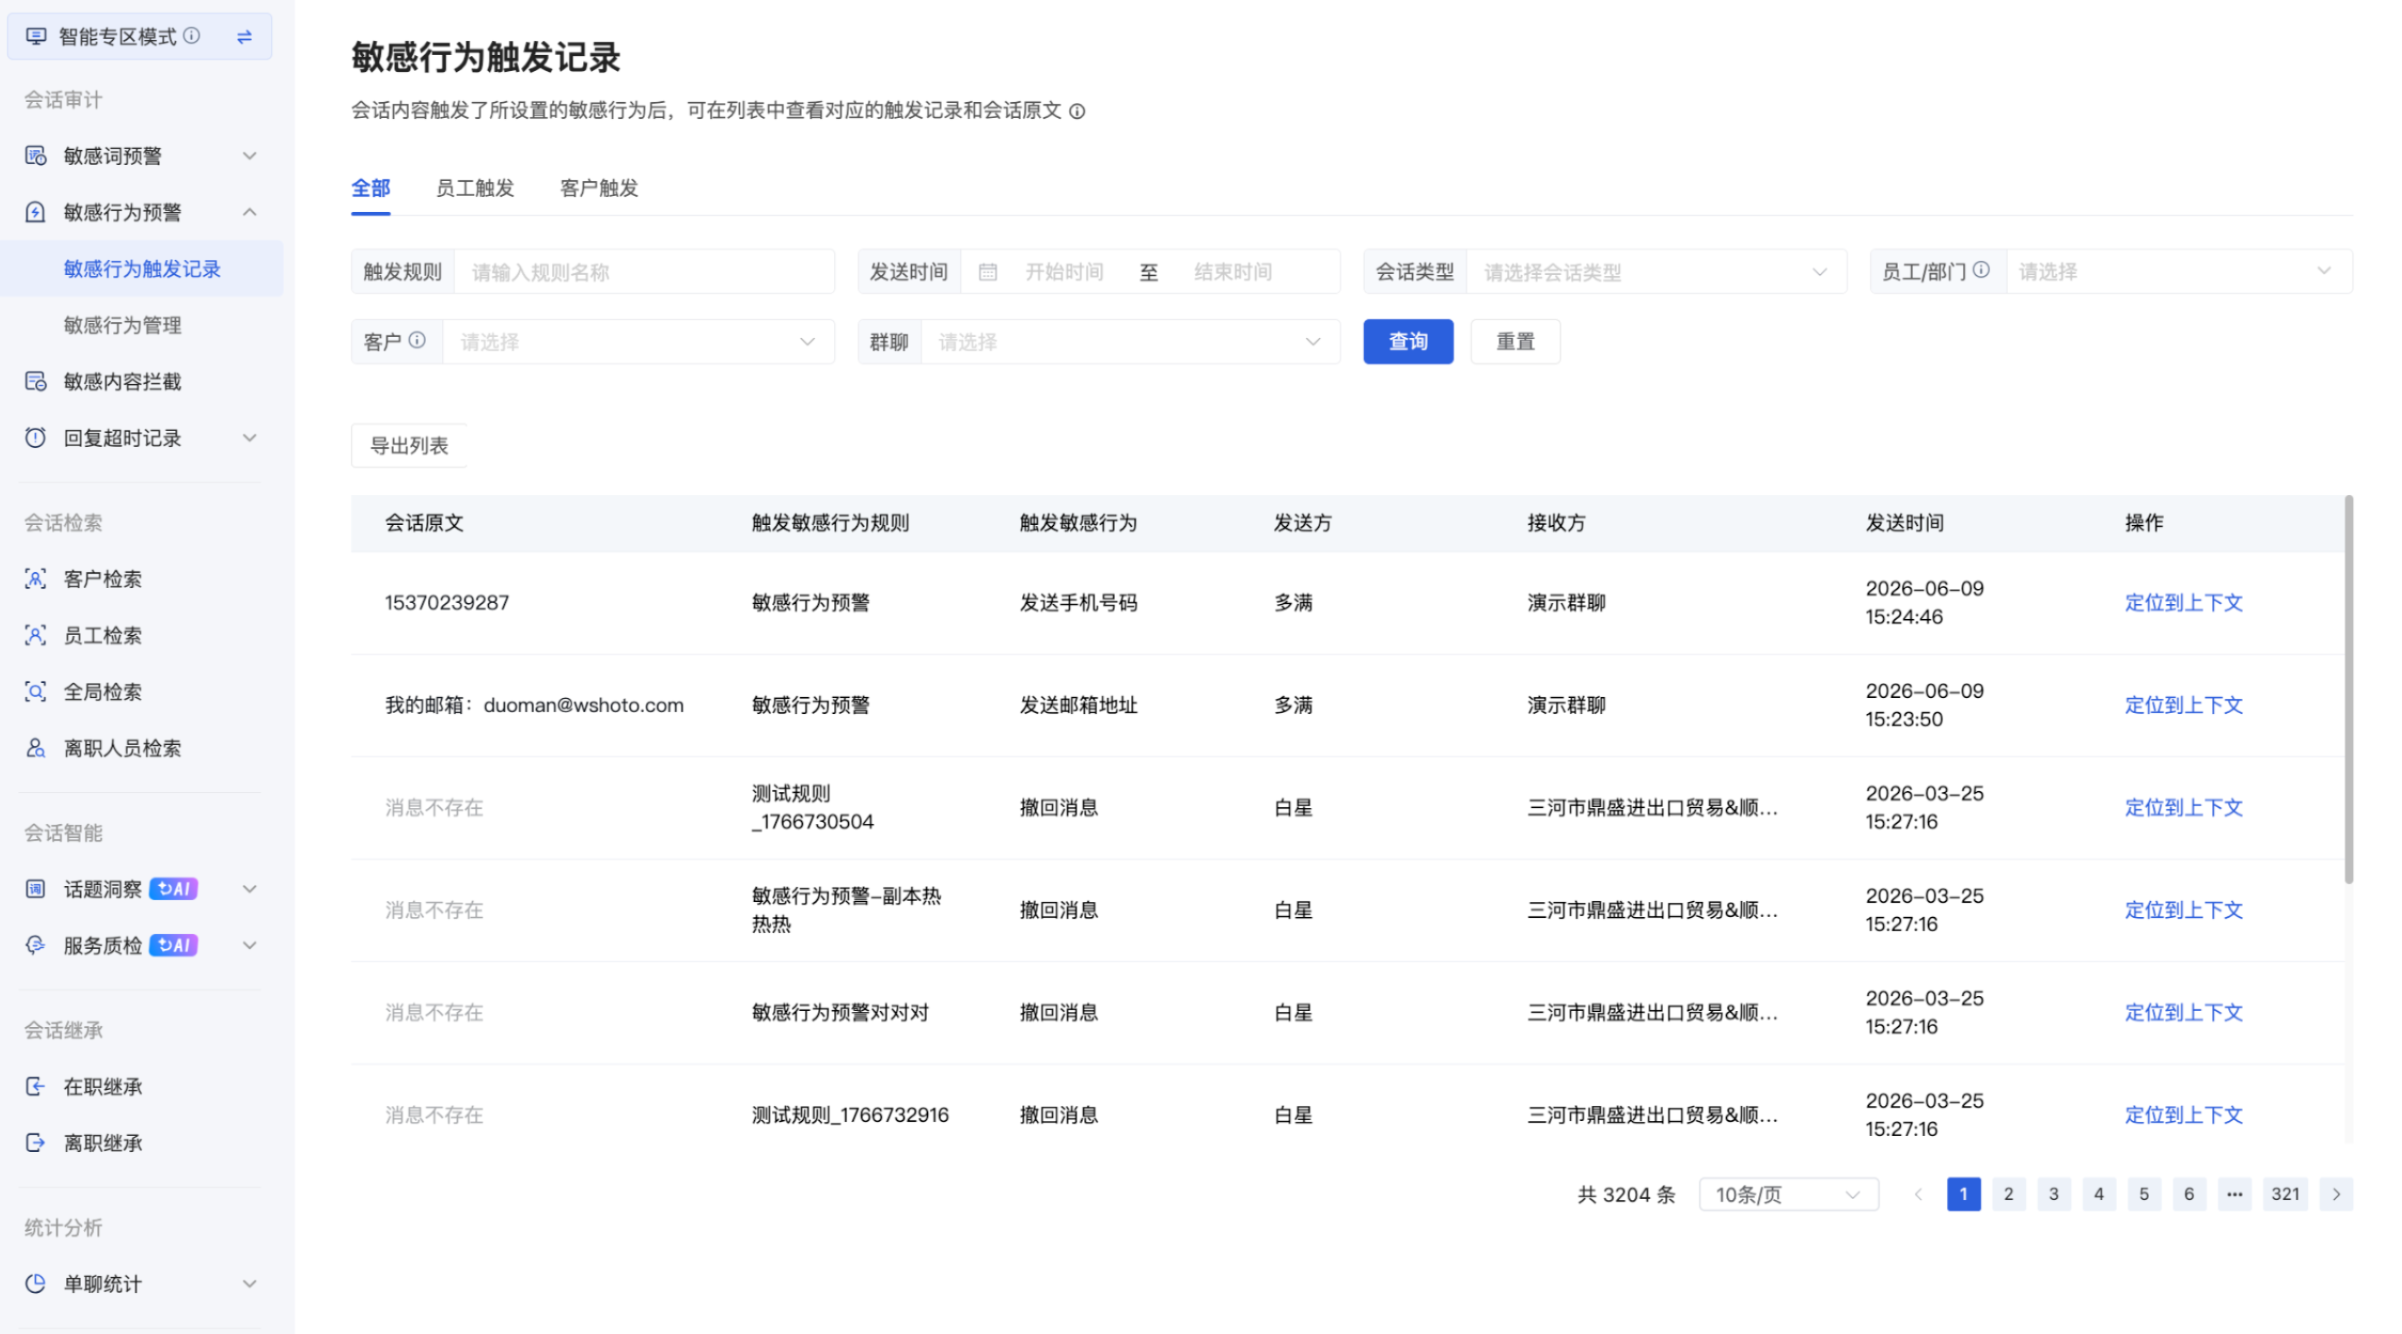The image size is (2402, 1334).
Task: Click the 离职人员检索 sidebar icon
Action: [x=36, y=748]
